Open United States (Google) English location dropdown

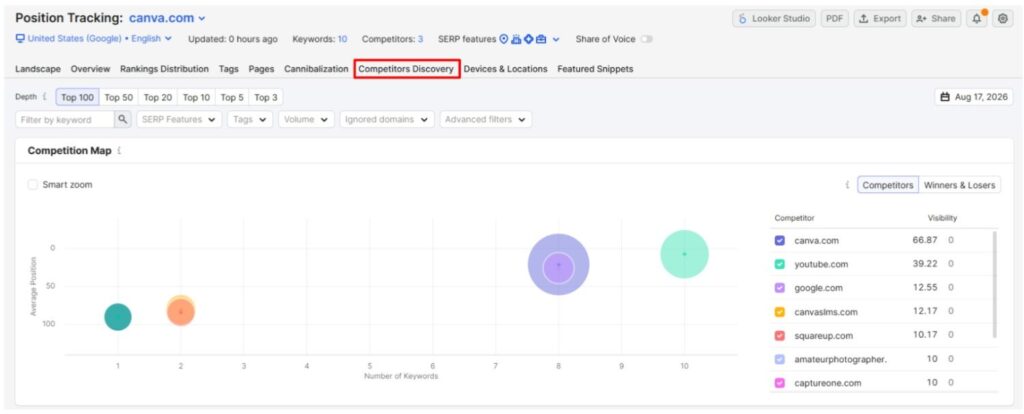(x=93, y=39)
